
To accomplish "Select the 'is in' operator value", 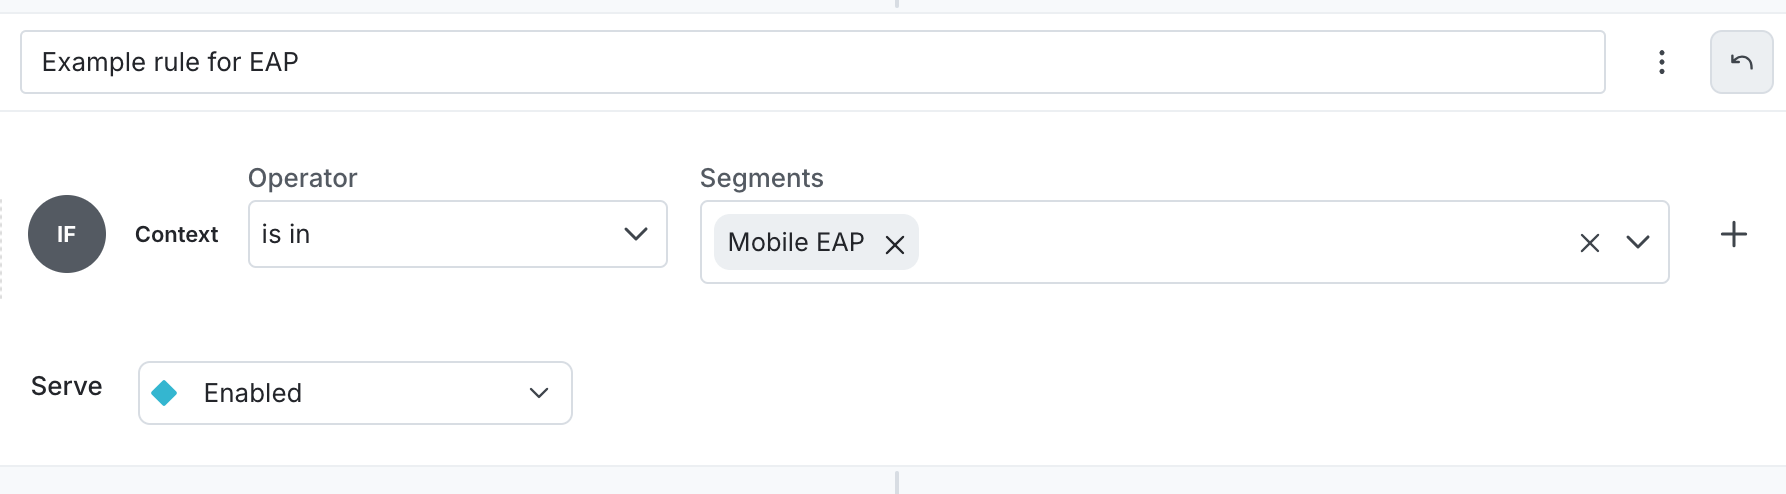I will (x=286, y=234).
